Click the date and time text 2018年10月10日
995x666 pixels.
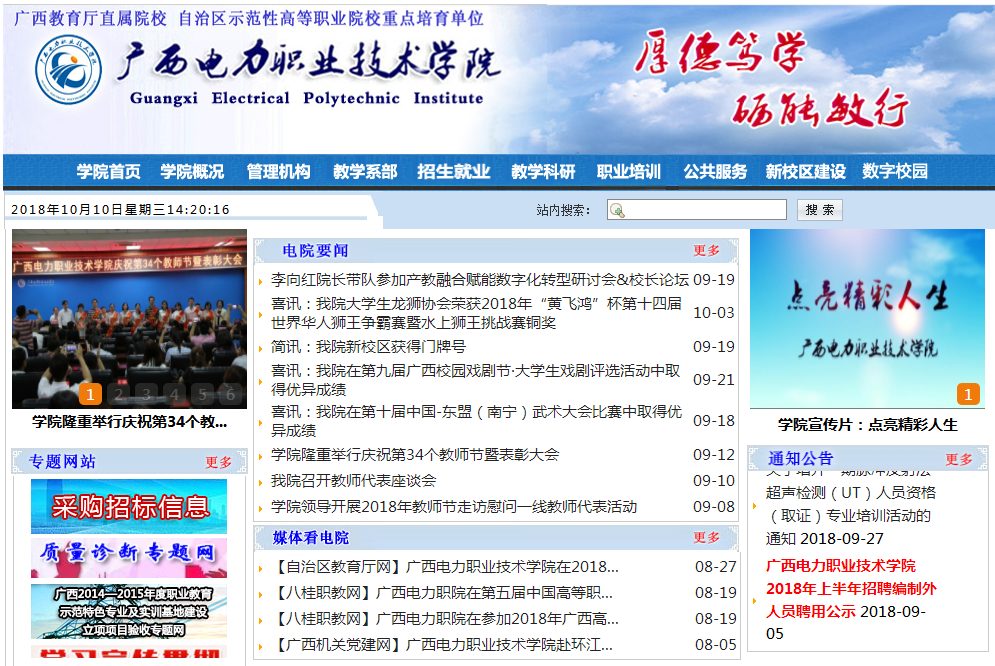tap(120, 209)
